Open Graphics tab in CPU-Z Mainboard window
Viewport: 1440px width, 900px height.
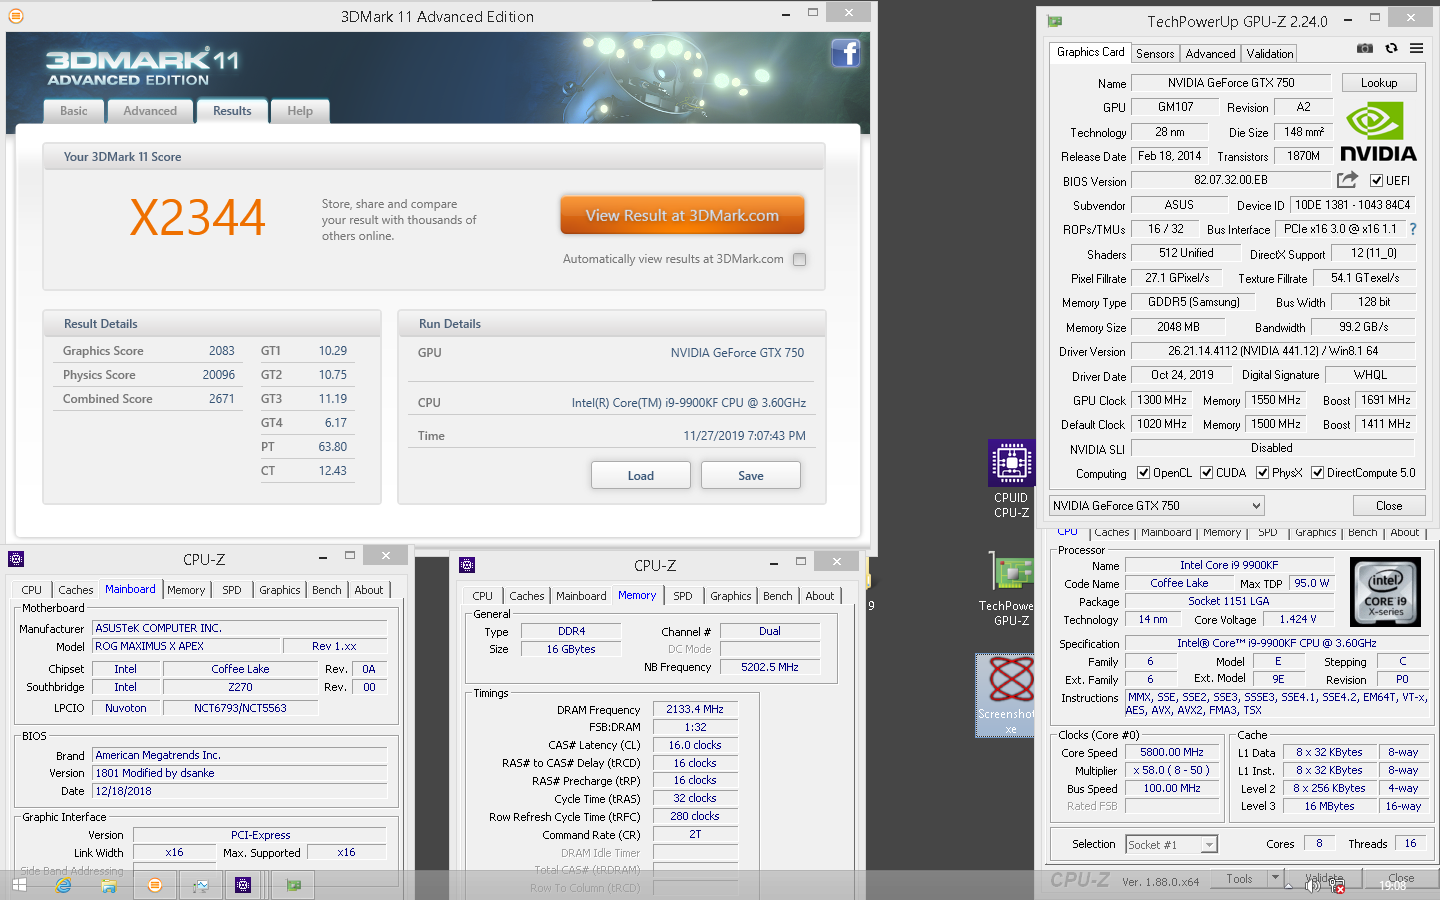(280, 590)
